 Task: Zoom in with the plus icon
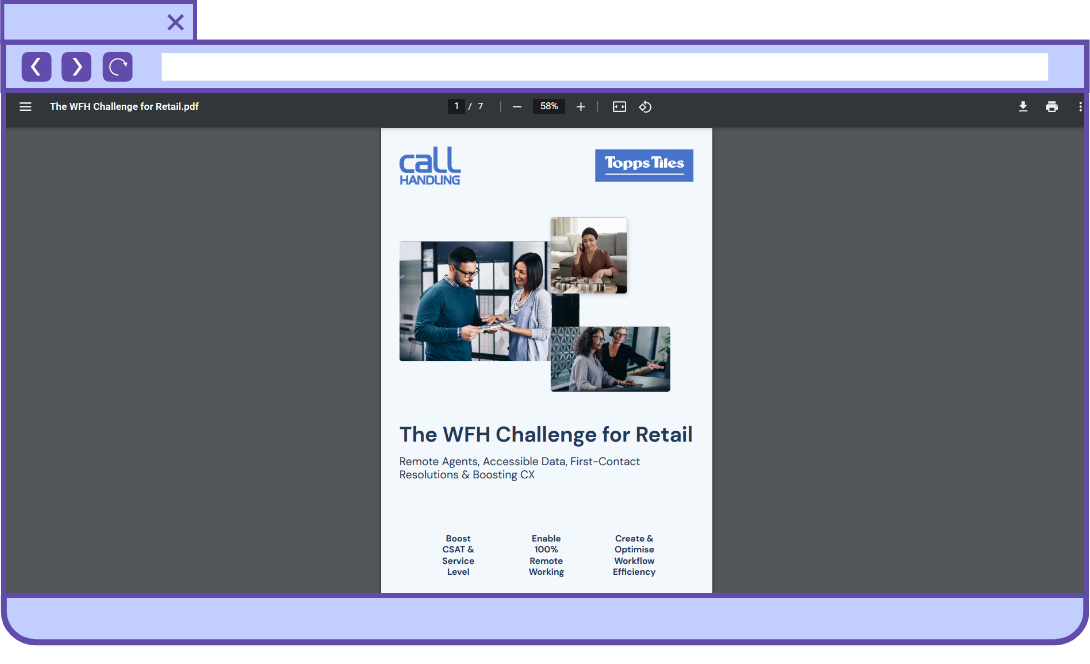pyautogui.click(x=580, y=106)
